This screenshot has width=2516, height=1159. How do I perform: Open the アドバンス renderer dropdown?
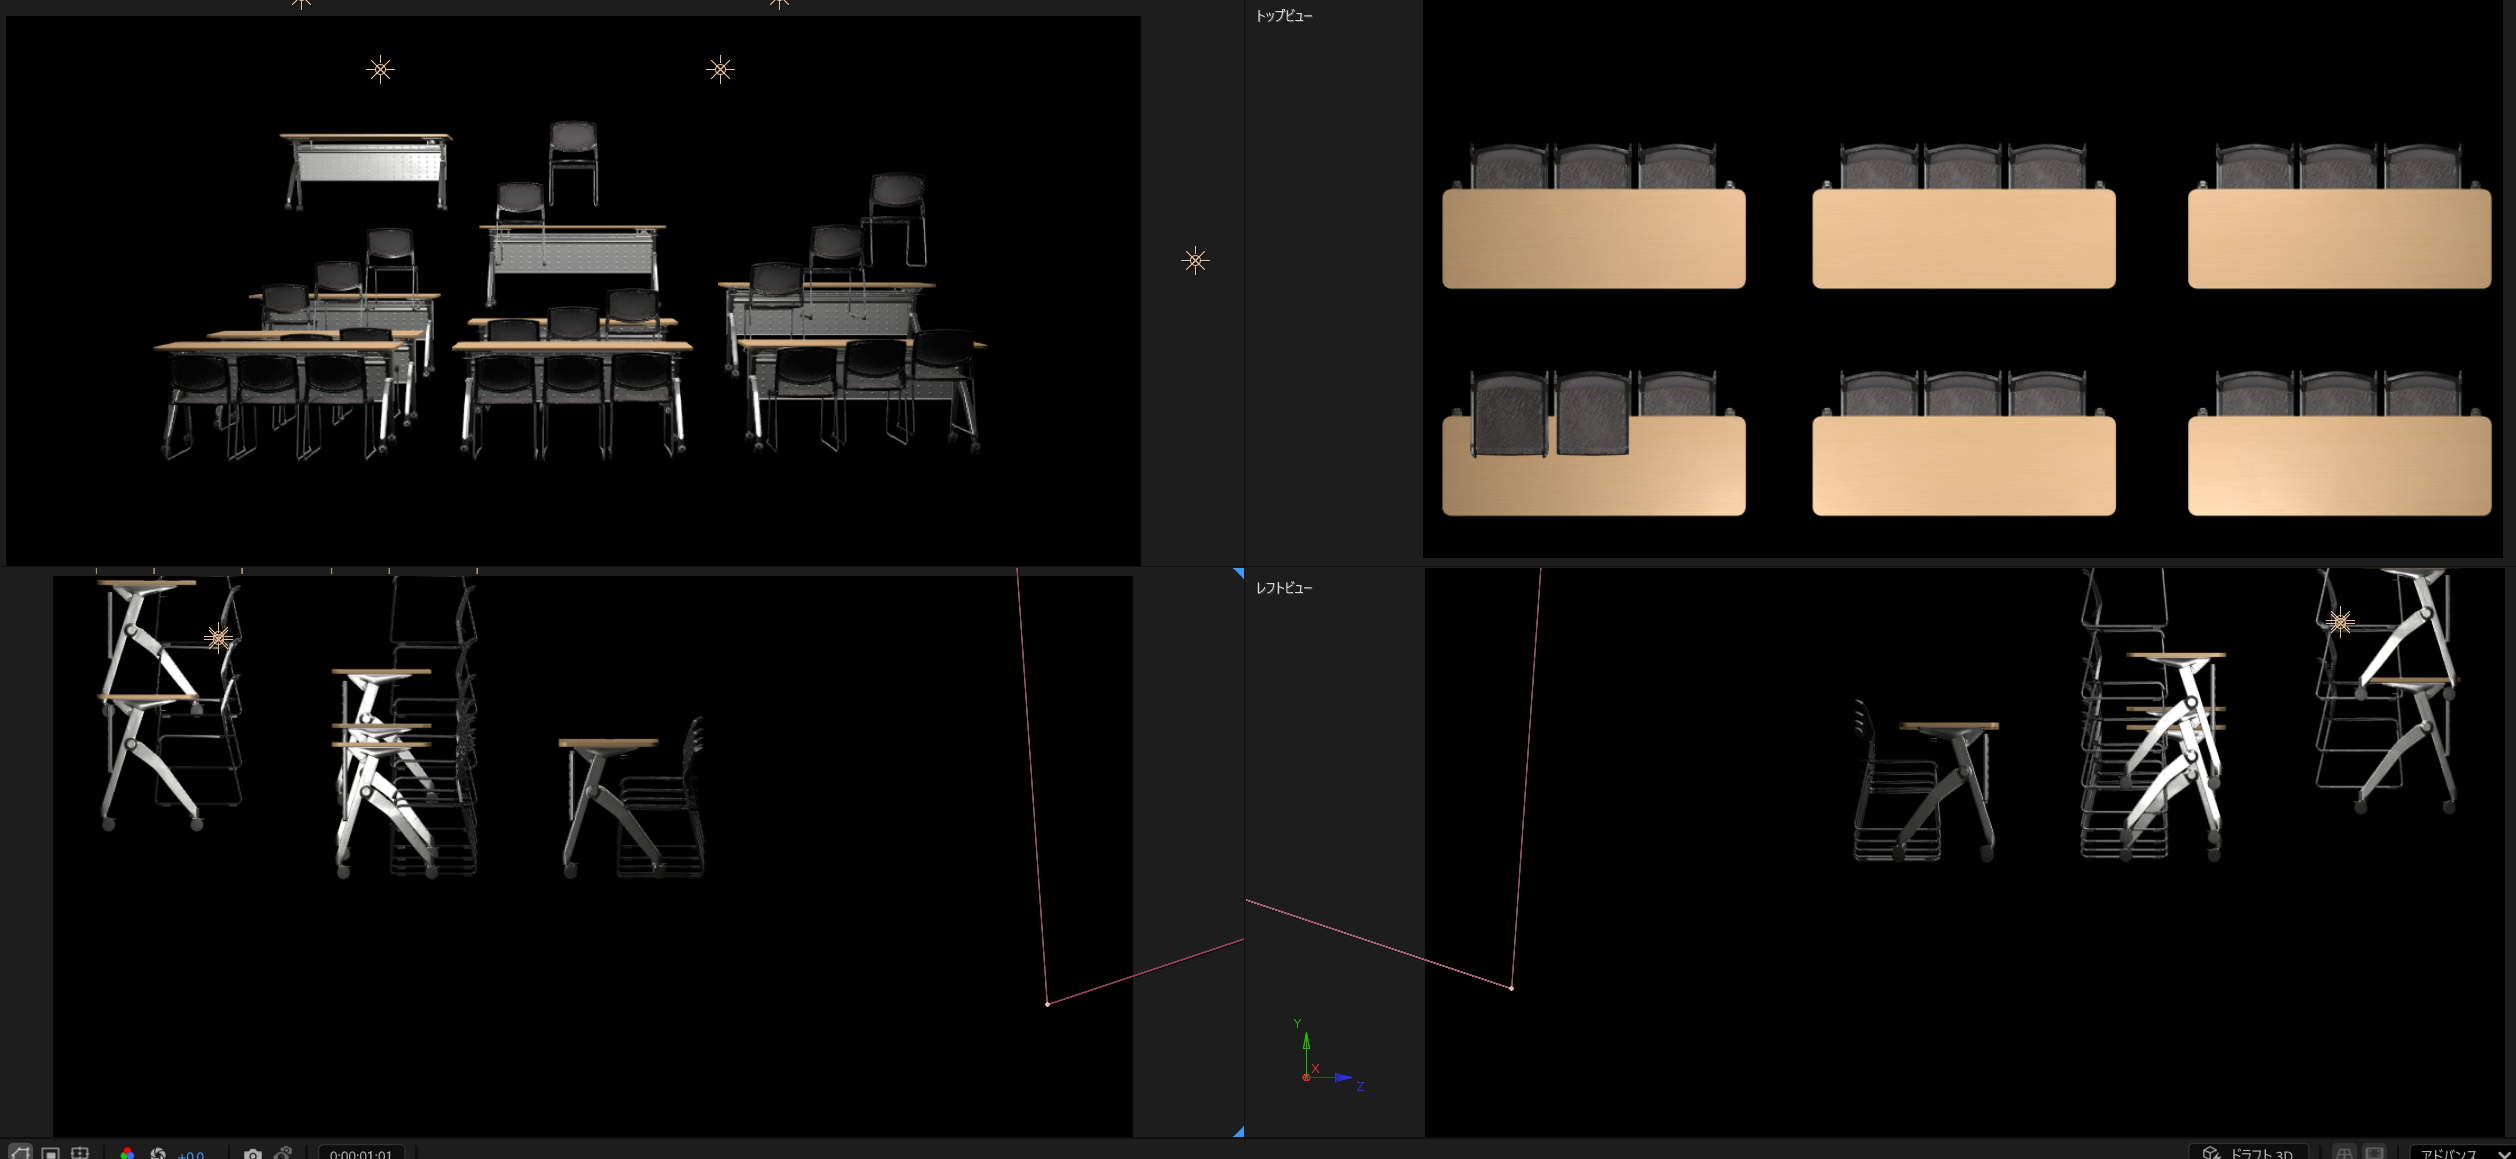[2461, 1153]
